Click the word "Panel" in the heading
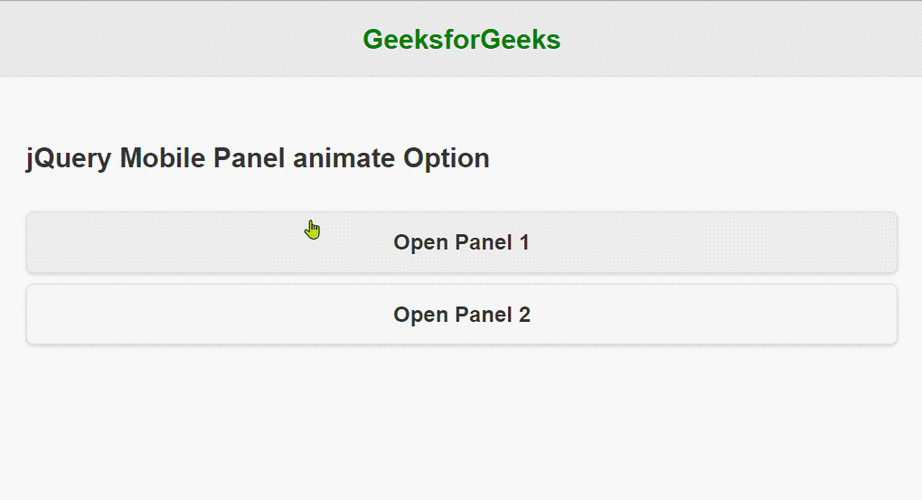The height and width of the screenshot is (500, 922). (249, 158)
